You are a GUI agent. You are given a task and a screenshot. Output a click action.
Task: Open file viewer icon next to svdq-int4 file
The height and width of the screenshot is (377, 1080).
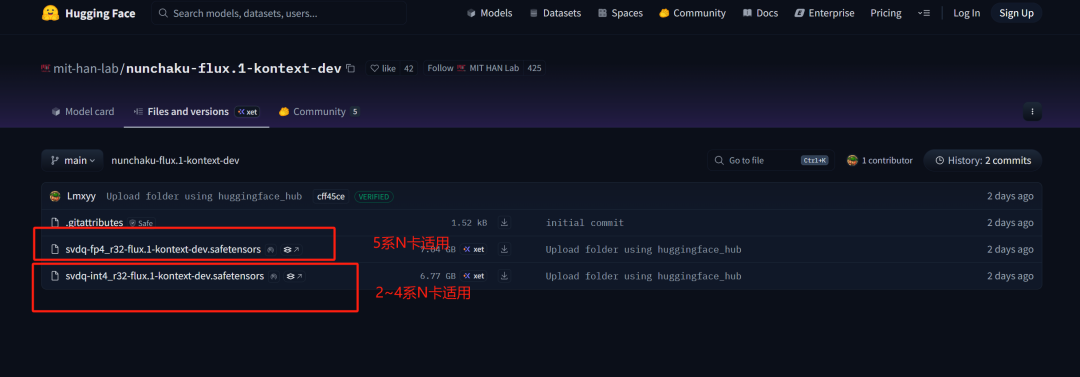pyautogui.click(x=295, y=276)
